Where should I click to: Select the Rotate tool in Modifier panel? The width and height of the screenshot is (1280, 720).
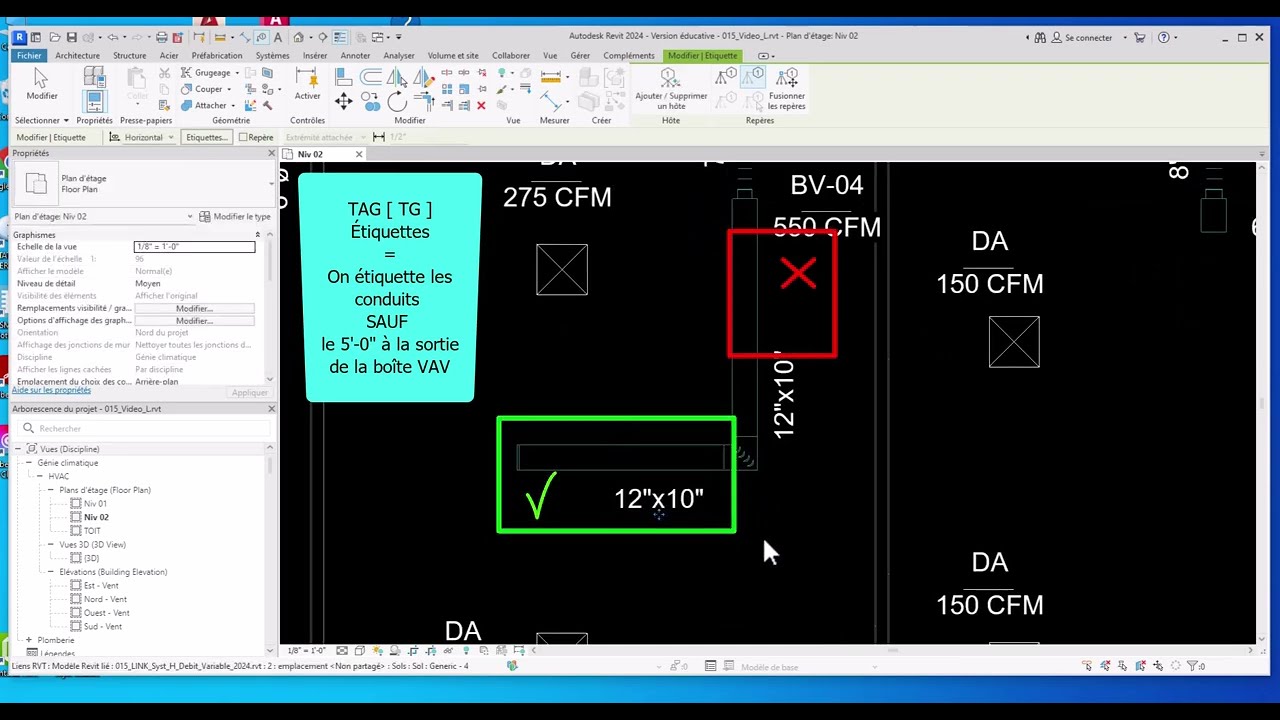pos(397,101)
